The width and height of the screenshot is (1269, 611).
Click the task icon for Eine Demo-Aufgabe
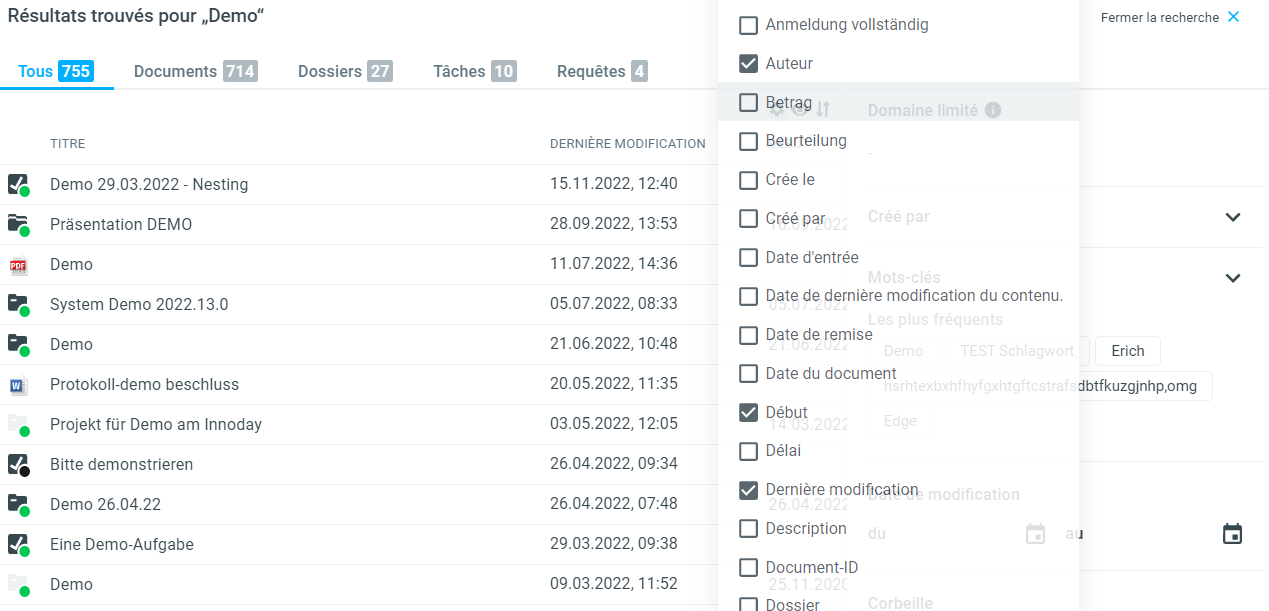click(18, 544)
